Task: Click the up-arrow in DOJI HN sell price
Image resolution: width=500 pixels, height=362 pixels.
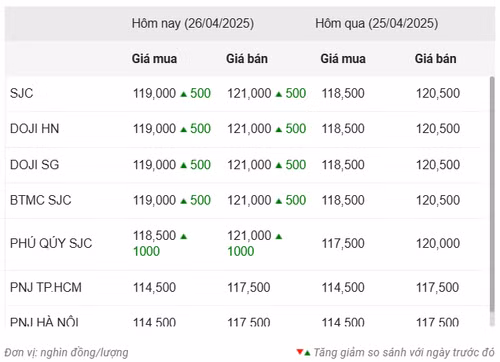Action: coord(279,130)
